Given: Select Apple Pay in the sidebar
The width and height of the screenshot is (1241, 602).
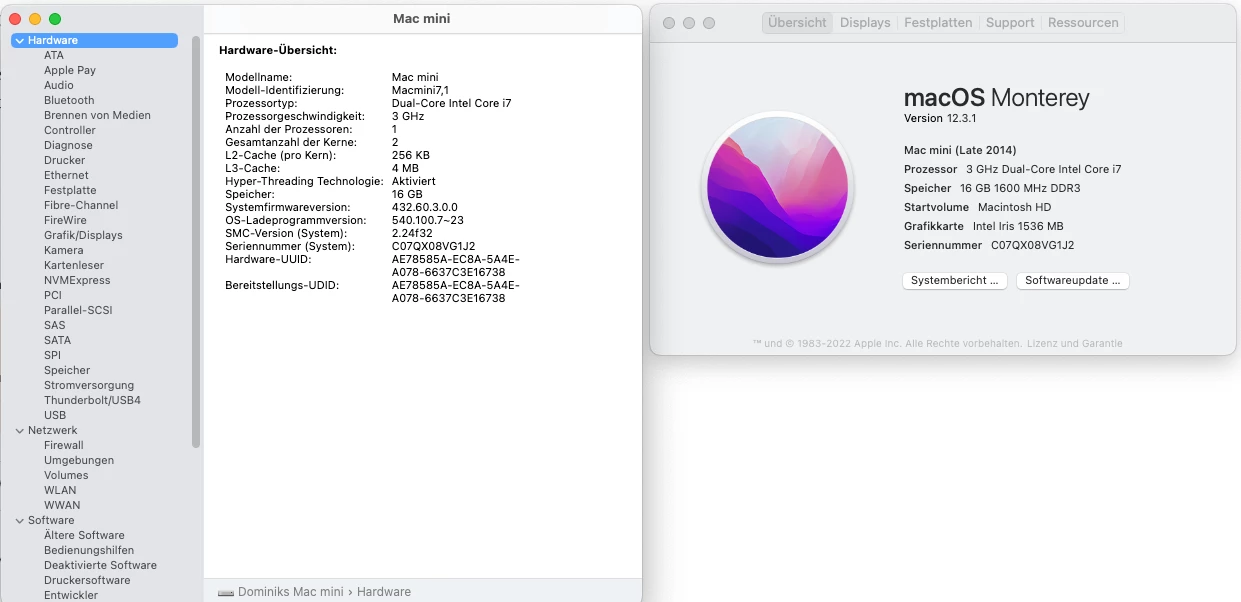Looking at the screenshot, I should (x=70, y=70).
